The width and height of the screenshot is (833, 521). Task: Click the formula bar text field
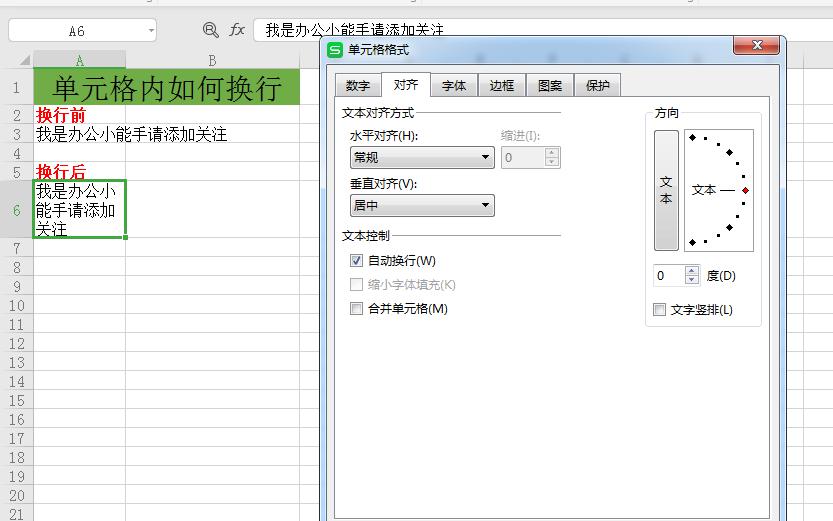(x=543, y=30)
